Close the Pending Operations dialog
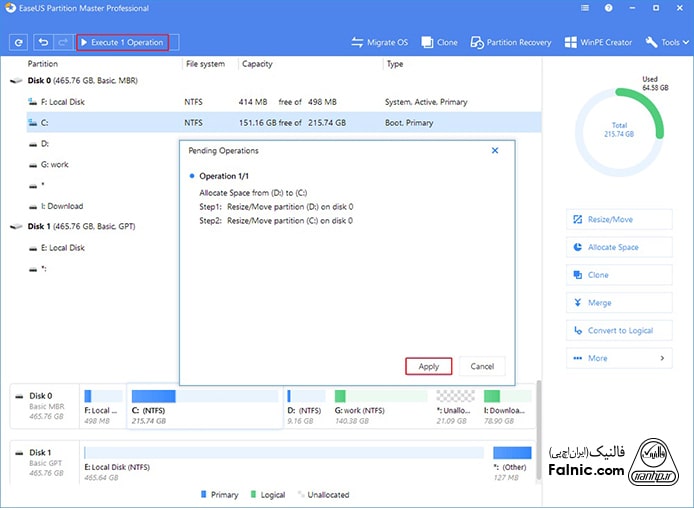This screenshot has height=510, width=694. tap(495, 150)
